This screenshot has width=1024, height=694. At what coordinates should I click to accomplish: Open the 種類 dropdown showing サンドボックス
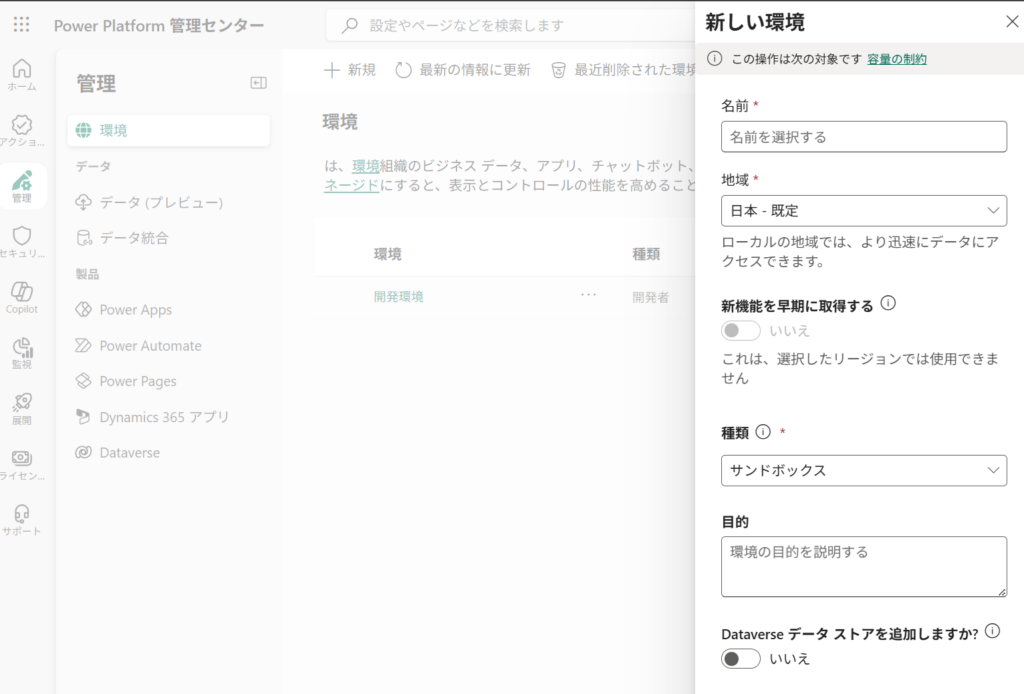pyautogui.click(x=863, y=470)
